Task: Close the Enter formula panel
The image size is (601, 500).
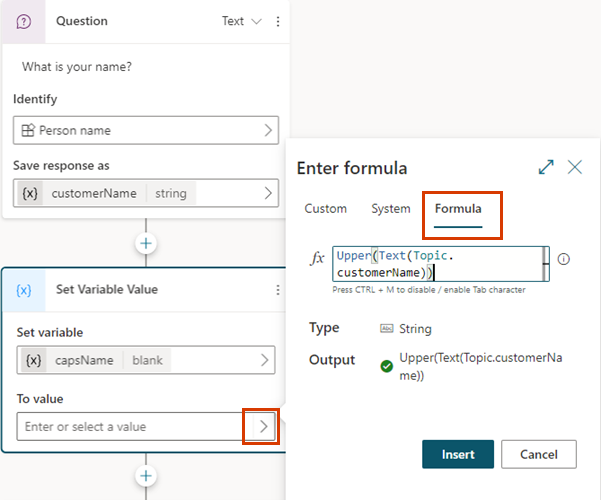Action: tap(575, 167)
